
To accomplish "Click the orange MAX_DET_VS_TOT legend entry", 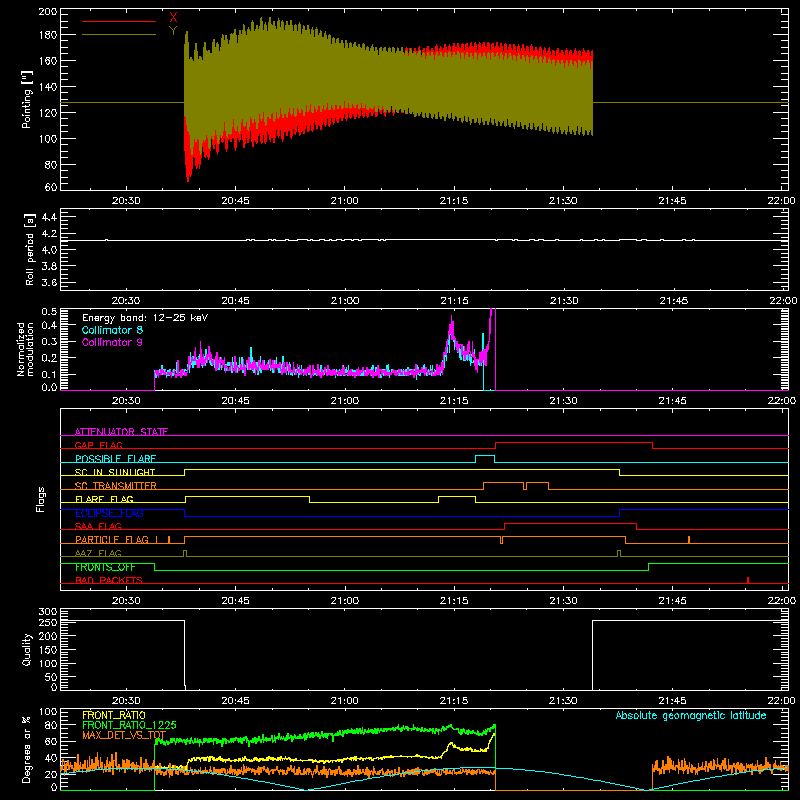I will tap(124, 735).
